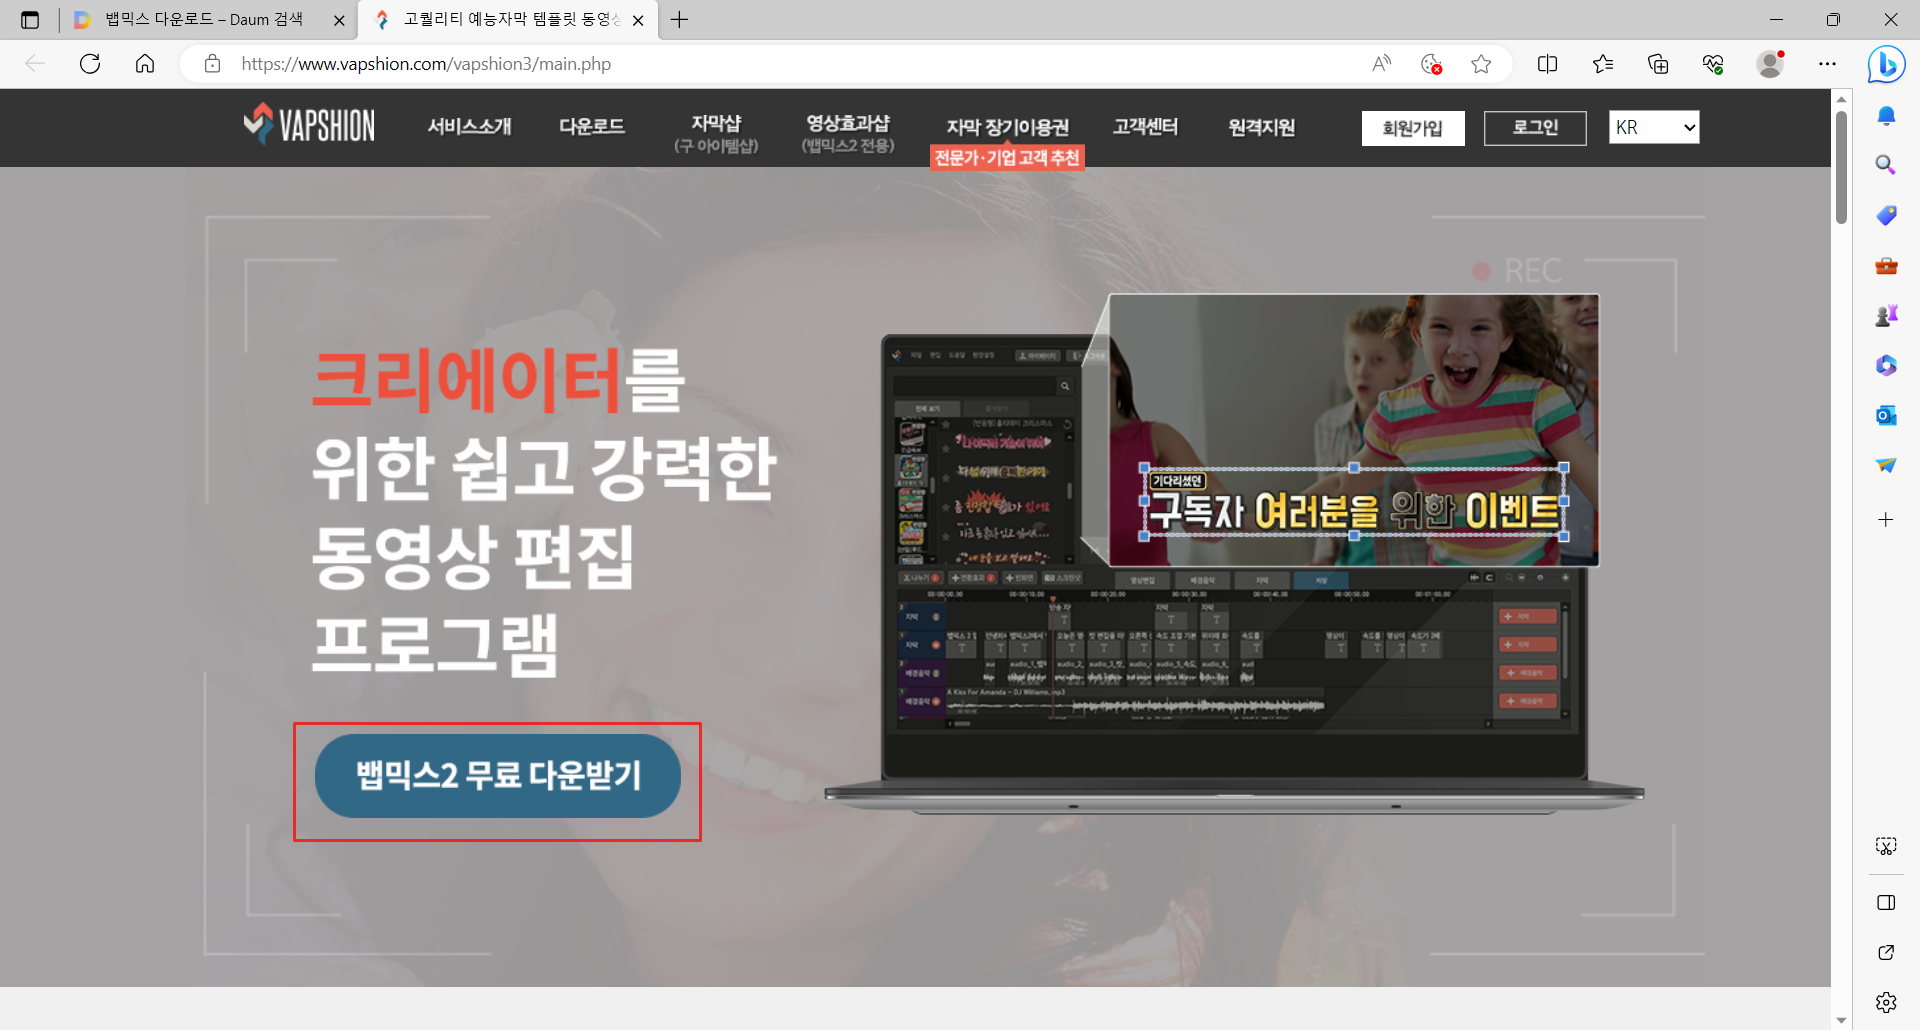Open the Tools briefcase sidebar icon
1920x1030 pixels.
point(1886,266)
